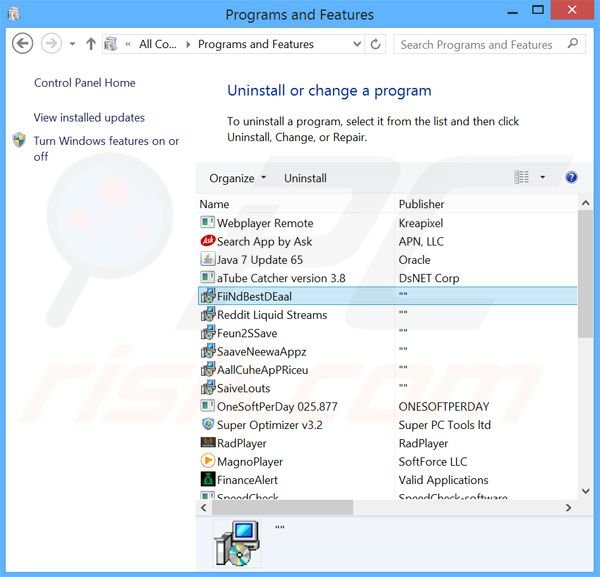Go up one folder level
The image size is (600, 577).
point(91,44)
